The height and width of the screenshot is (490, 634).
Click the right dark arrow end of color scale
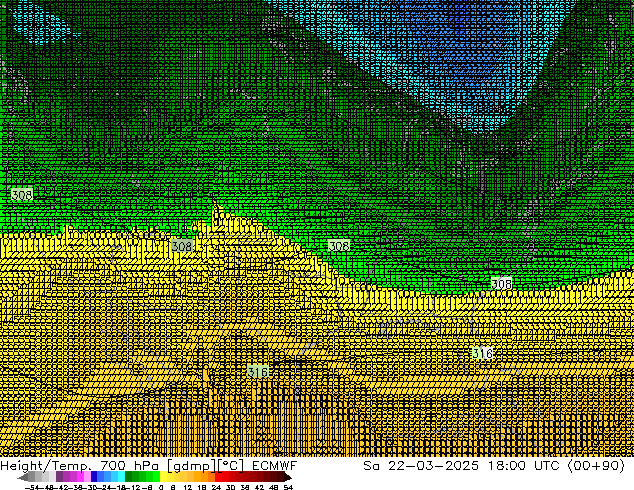tap(287, 477)
